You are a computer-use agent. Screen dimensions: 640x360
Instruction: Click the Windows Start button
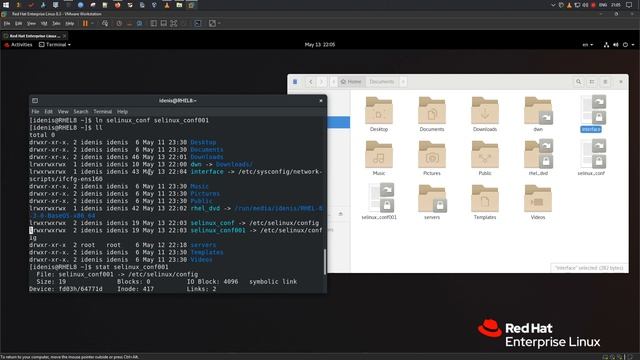pyautogui.click(x=6, y=5)
